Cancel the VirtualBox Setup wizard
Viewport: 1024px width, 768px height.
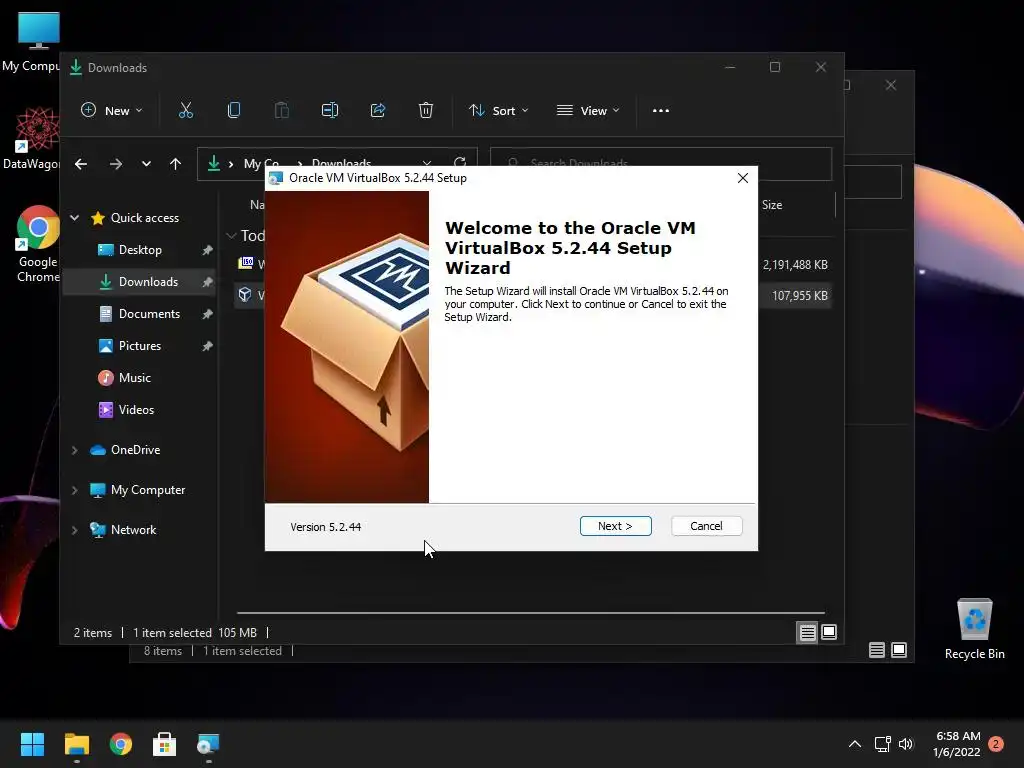706,526
